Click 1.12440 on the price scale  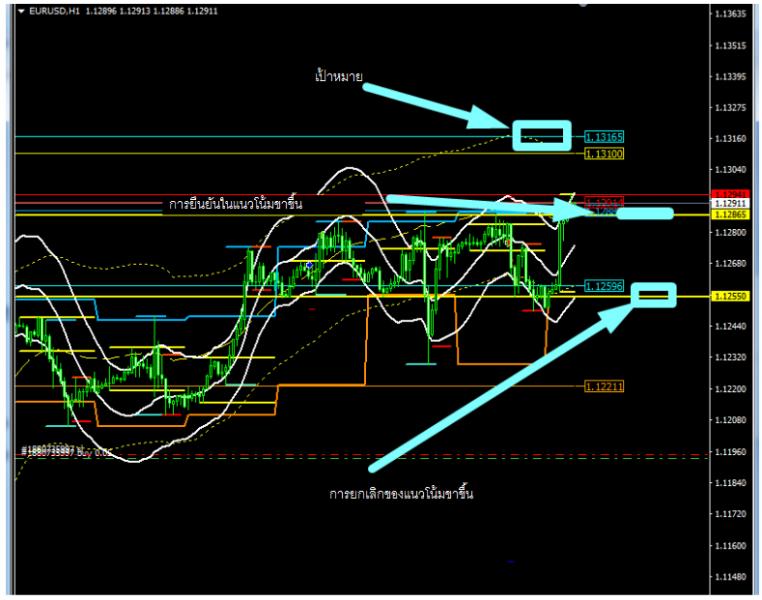pyautogui.click(x=730, y=326)
